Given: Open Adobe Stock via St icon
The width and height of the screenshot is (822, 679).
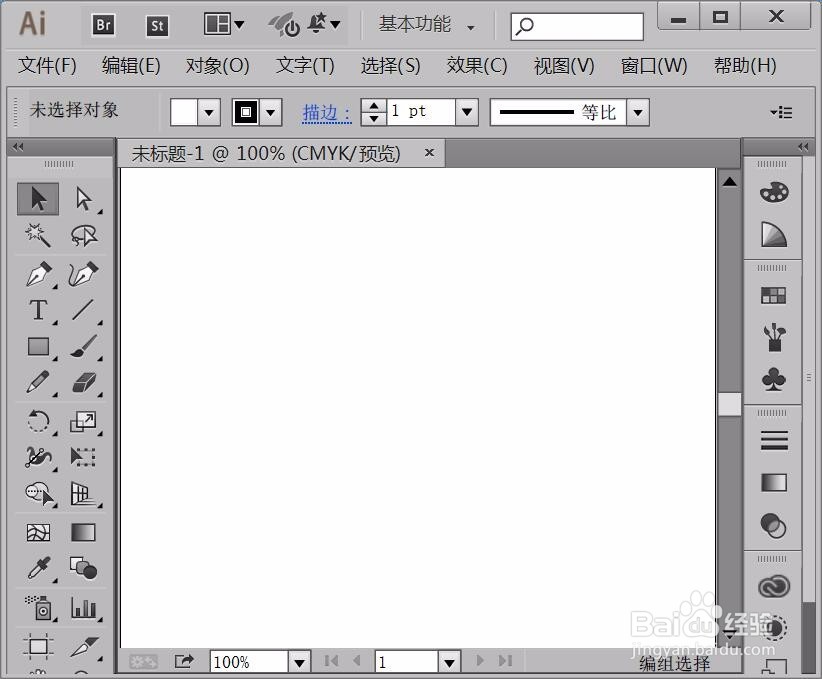Looking at the screenshot, I should [x=157, y=26].
